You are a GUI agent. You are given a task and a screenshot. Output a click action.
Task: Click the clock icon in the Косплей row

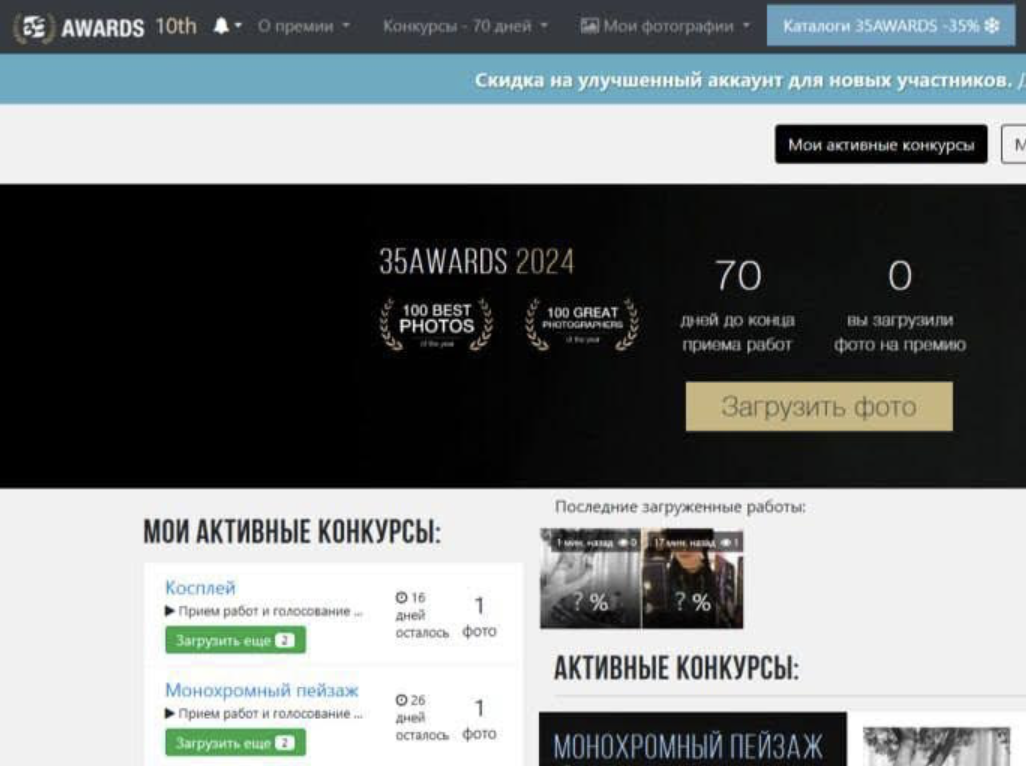(x=401, y=597)
